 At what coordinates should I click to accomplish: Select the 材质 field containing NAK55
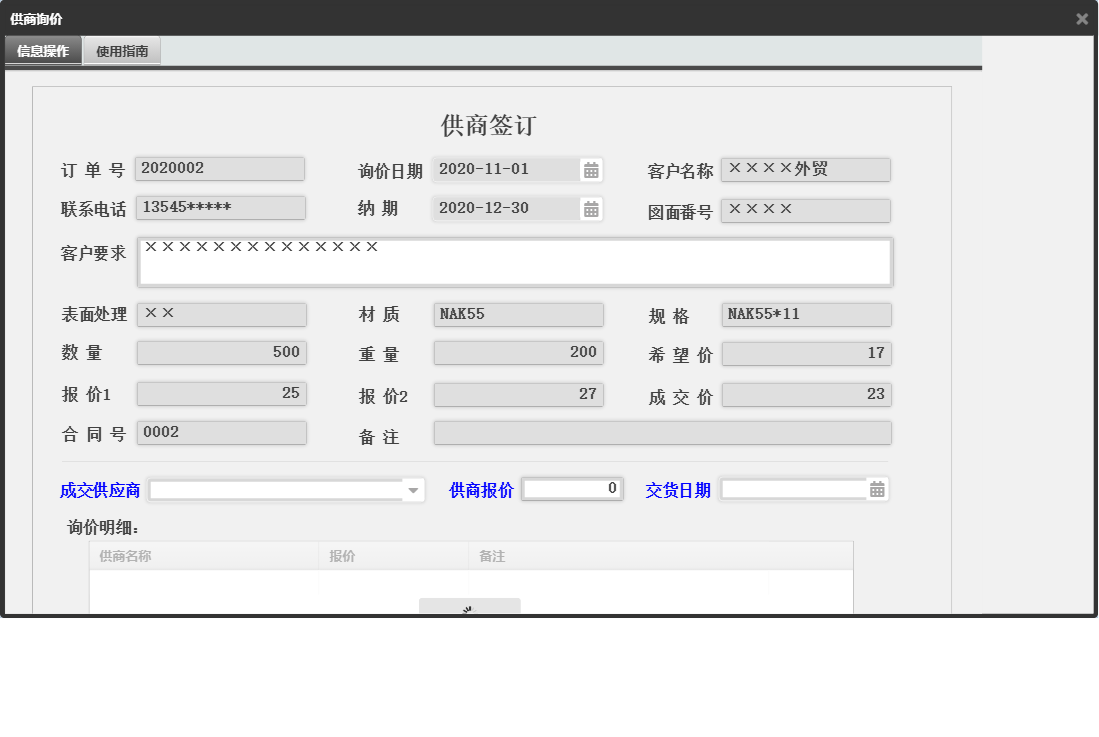click(517, 314)
